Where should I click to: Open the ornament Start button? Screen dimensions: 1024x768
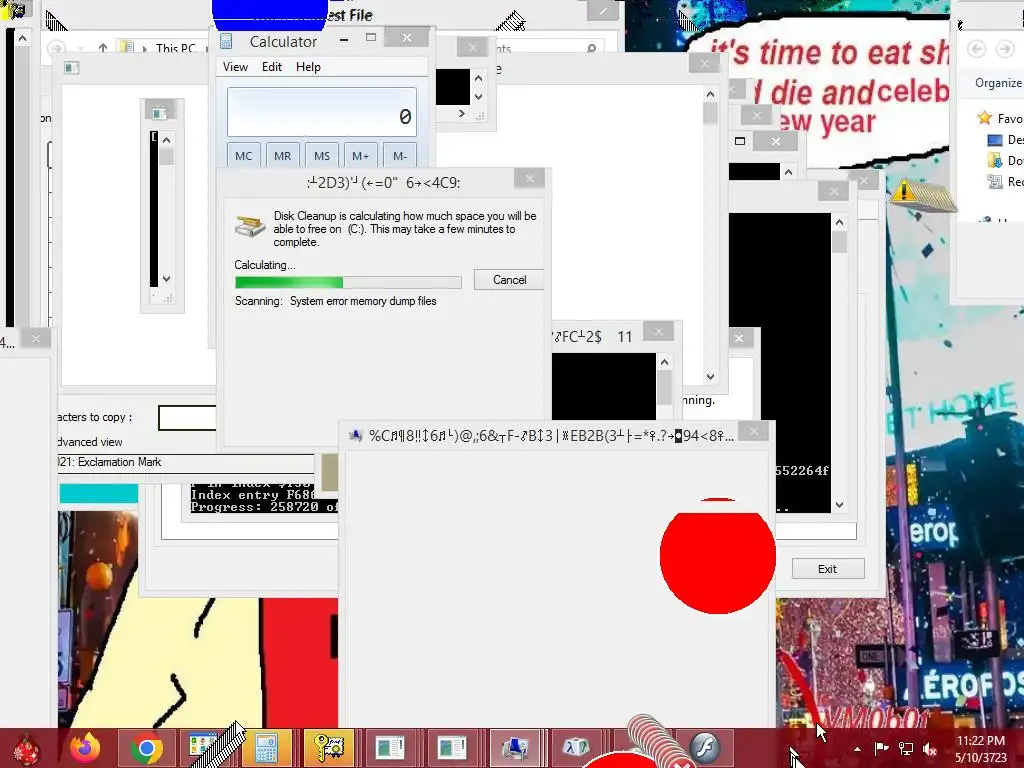27,750
